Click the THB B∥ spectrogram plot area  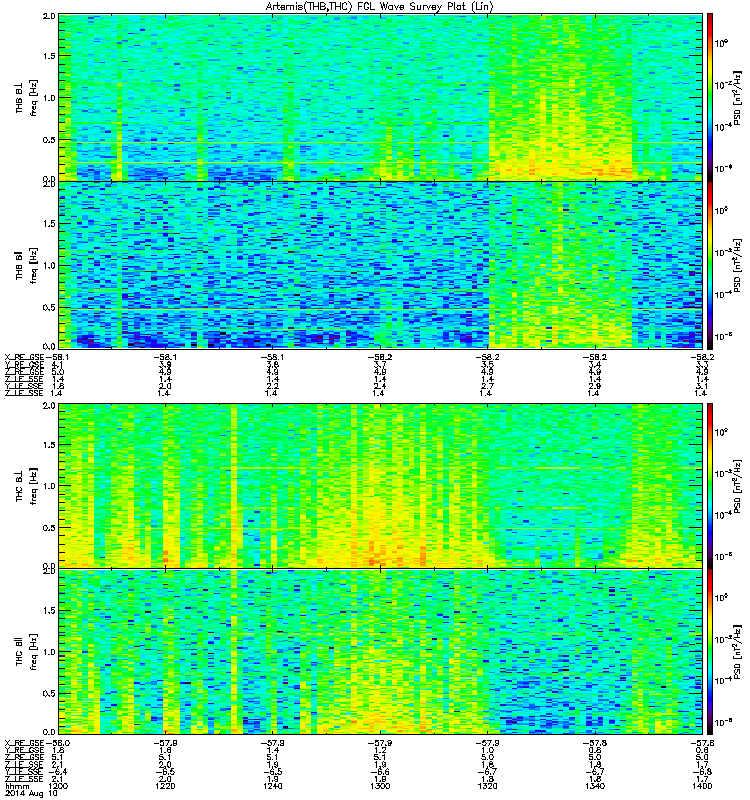(x=380, y=265)
